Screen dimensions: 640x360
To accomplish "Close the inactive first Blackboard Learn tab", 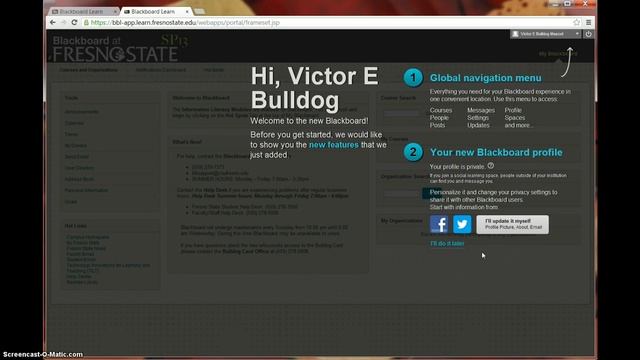I will point(115,11).
